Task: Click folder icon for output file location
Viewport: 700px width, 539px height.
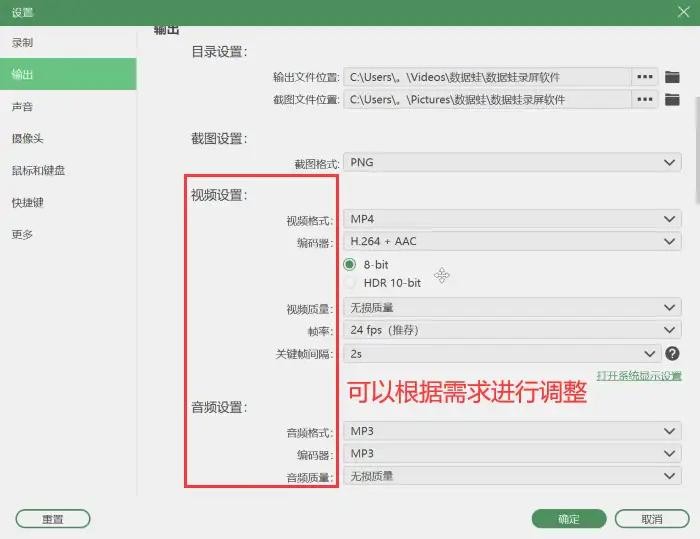Action: point(672,76)
